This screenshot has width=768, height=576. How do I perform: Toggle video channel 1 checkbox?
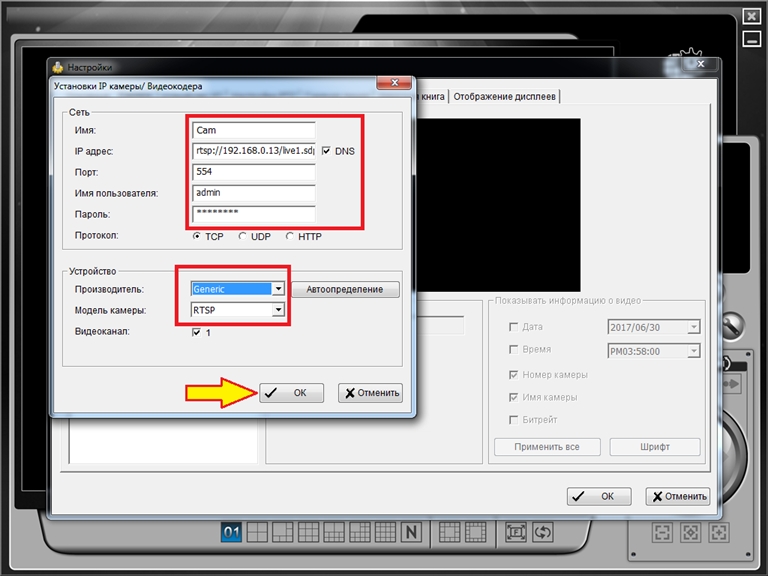click(x=196, y=332)
